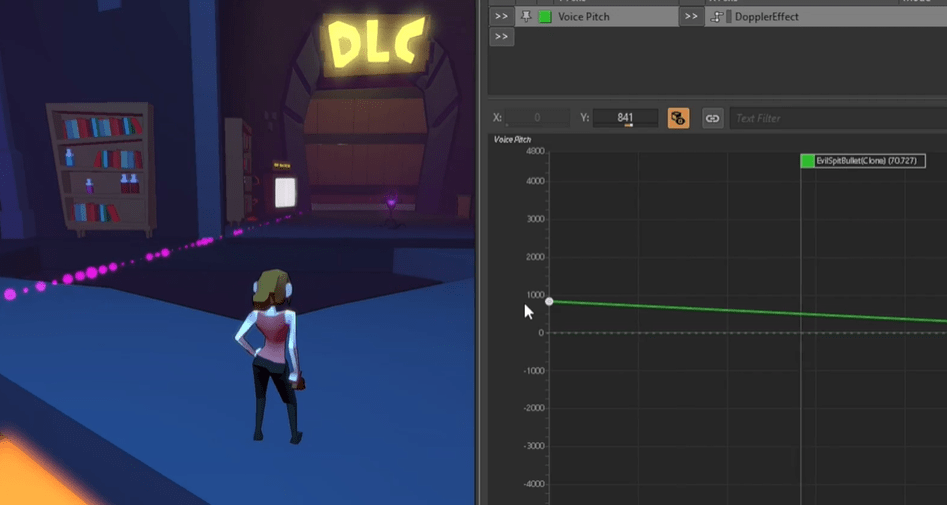Select the Voice Pitch row label
Screen dimensions: 947x505
click(583, 16)
